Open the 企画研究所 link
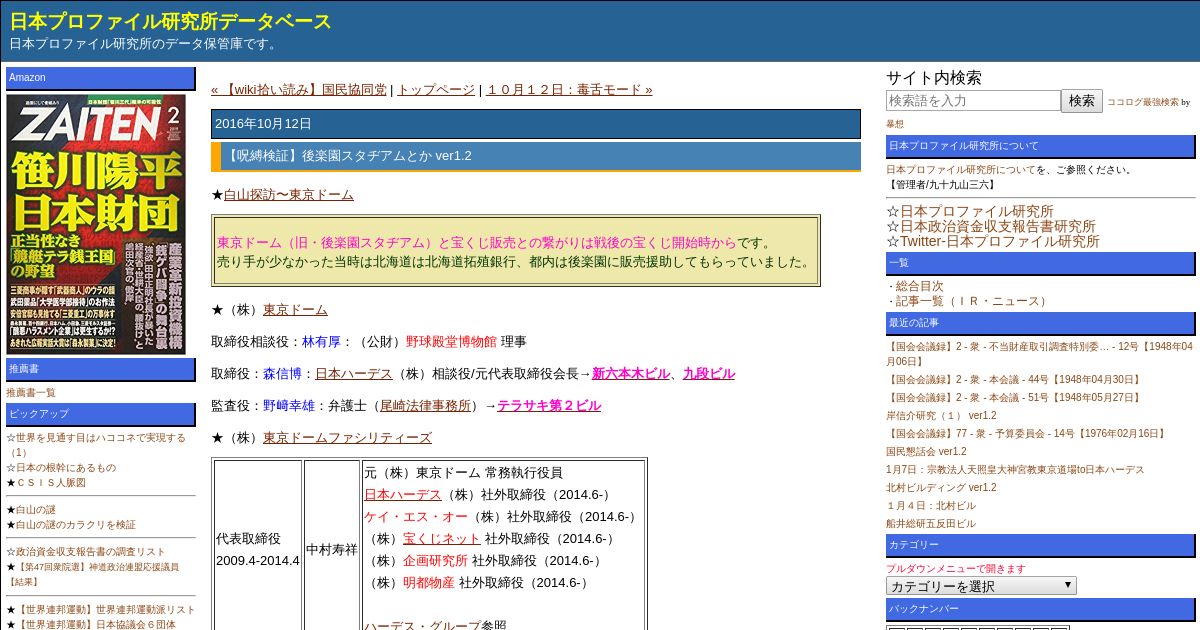The image size is (1200, 630). click(x=435, y=560)
